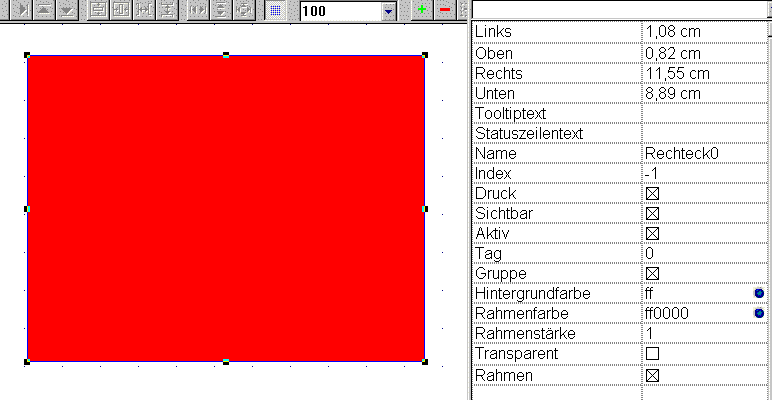Select the Tooltiptext property label
Image resolution: width=772 pixels, height=400 pixels.
pos(510,113)
